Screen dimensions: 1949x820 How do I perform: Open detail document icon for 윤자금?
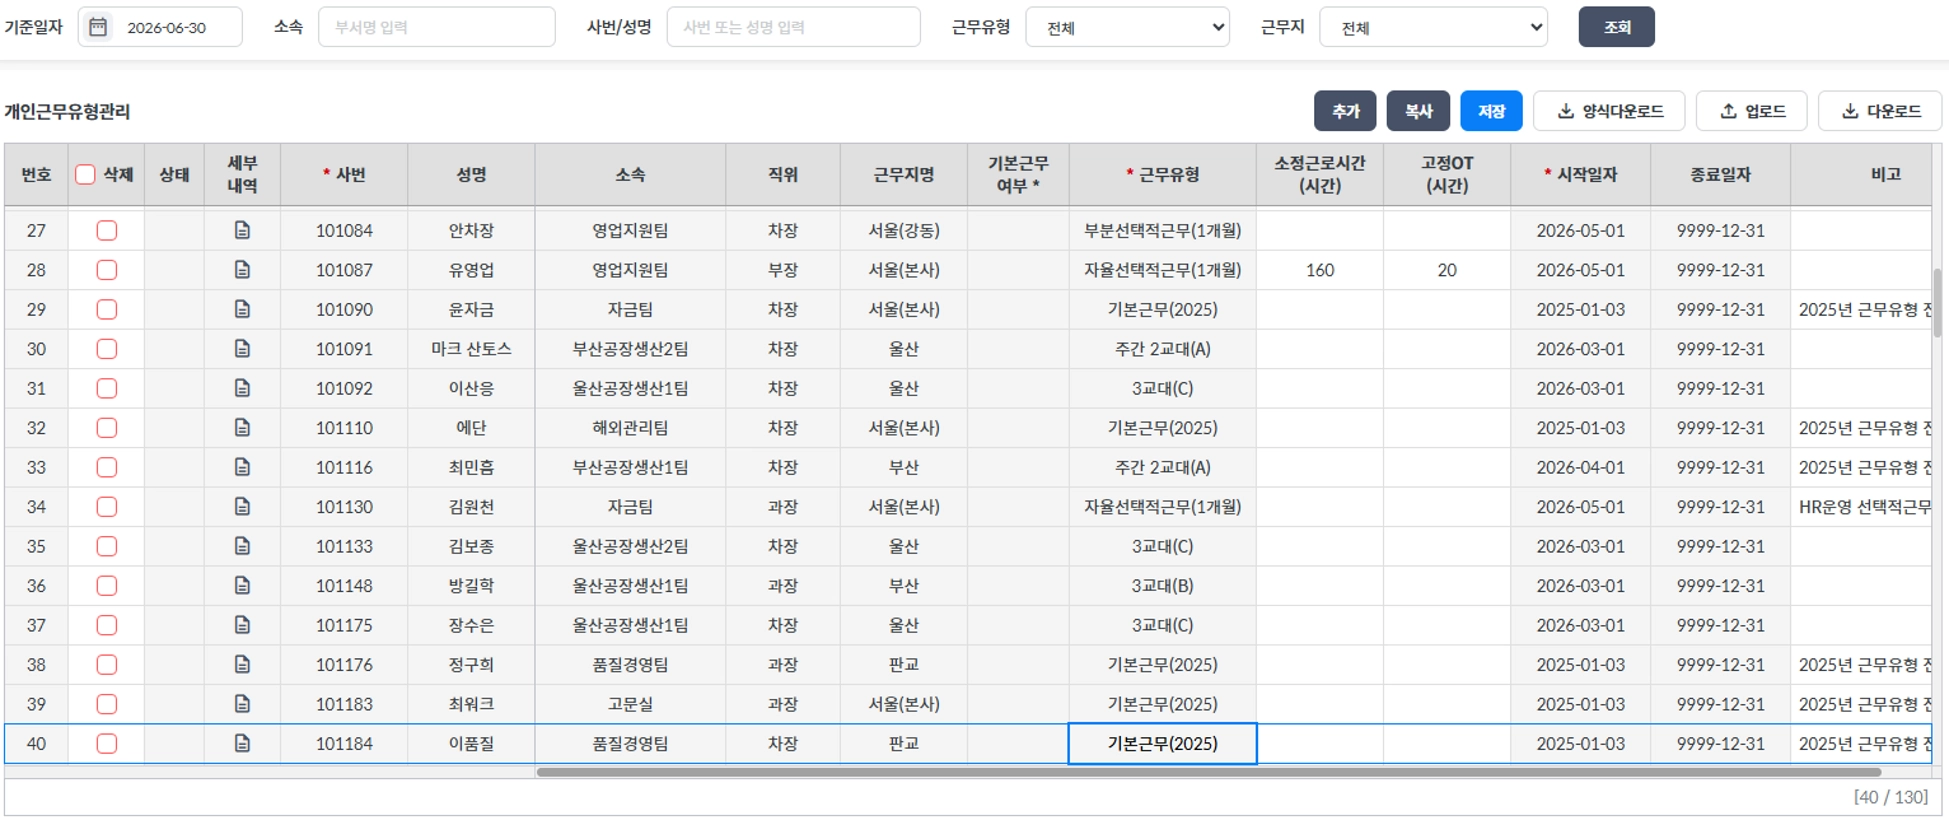pos(242,309)
